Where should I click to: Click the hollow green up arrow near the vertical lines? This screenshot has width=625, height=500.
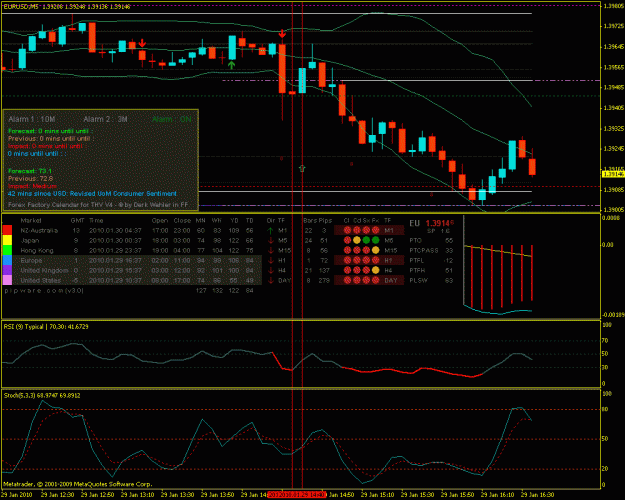[x=302, y=168]
